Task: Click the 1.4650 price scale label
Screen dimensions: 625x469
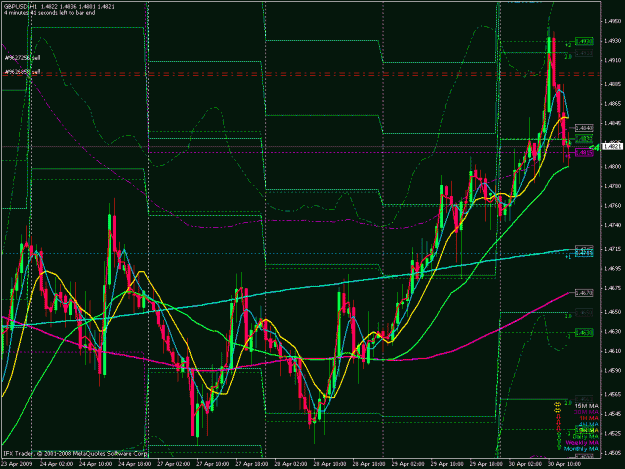Action: pos(612,312)
